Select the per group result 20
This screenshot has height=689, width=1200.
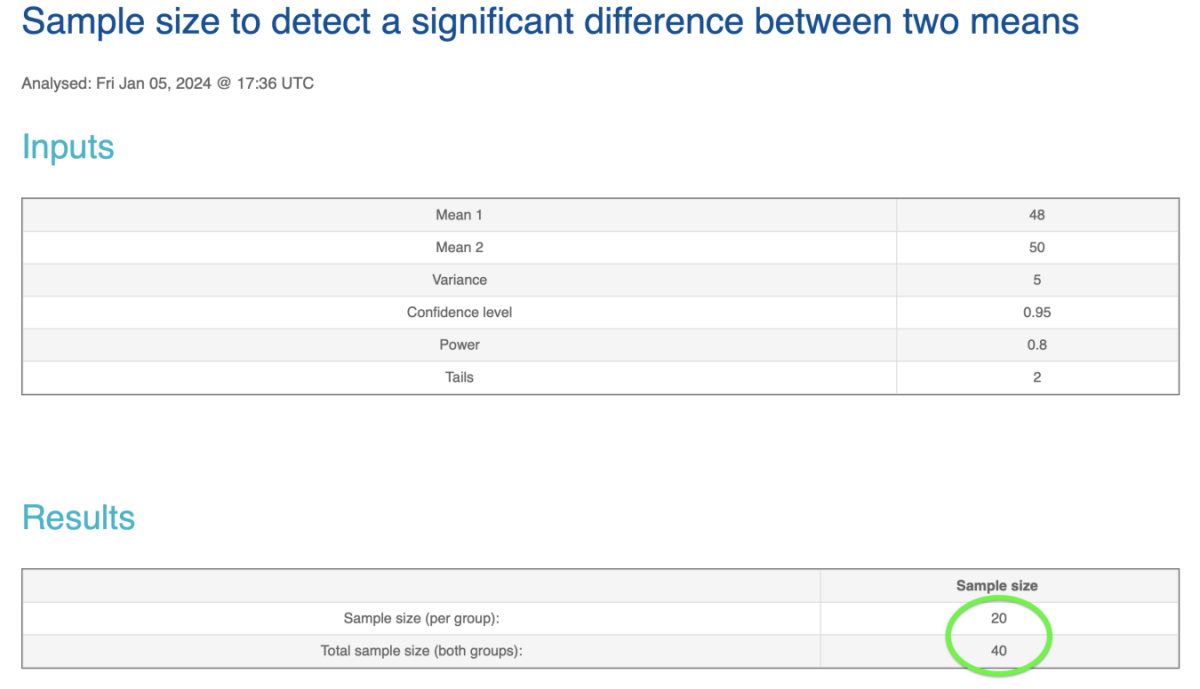998,618
